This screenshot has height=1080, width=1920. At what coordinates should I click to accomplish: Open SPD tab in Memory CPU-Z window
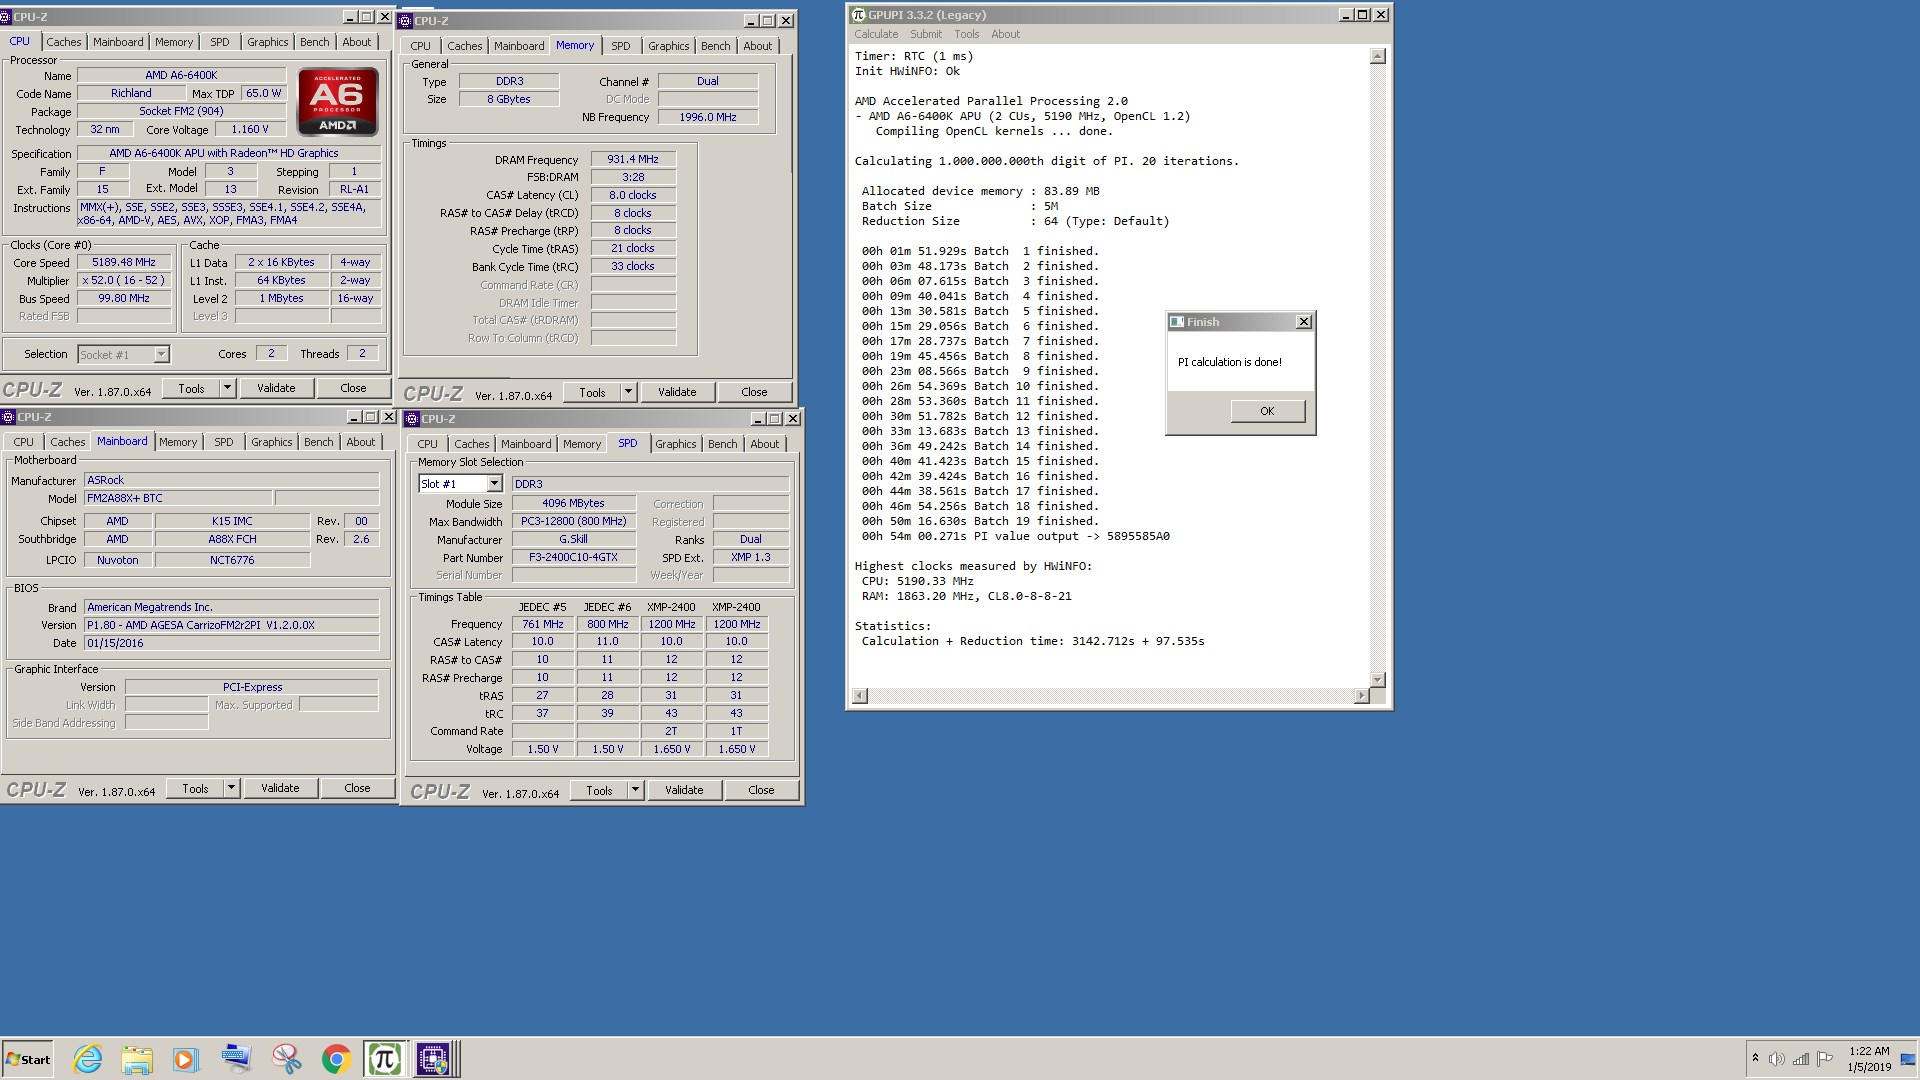pos(621,46)
